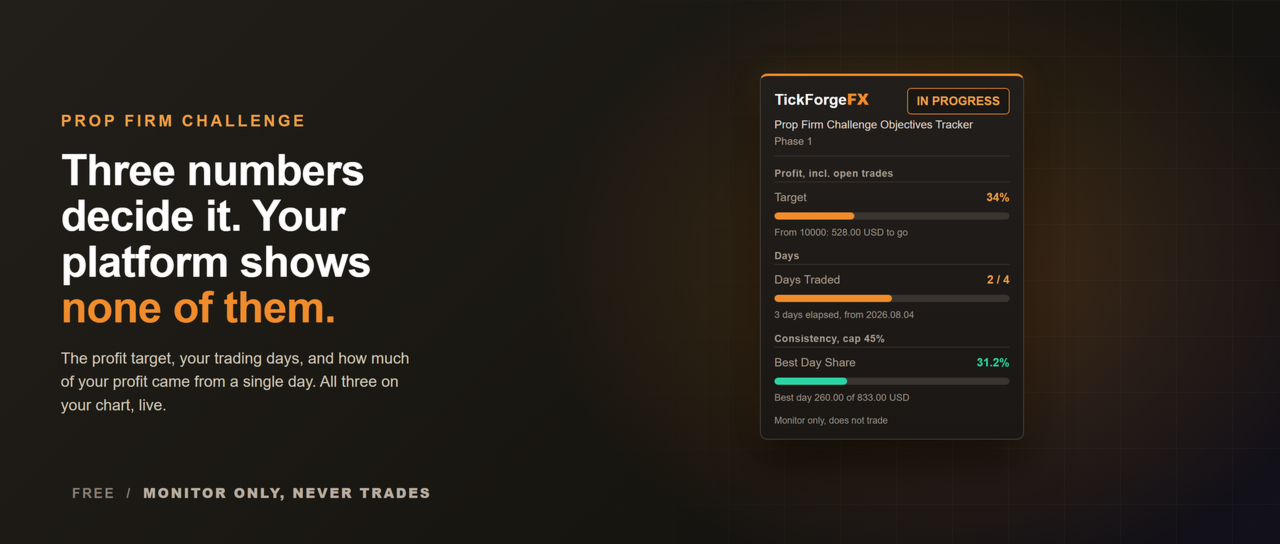Click the IN PROGRESS status badge
Screen dimensions: 1280x544
point(958,101)
